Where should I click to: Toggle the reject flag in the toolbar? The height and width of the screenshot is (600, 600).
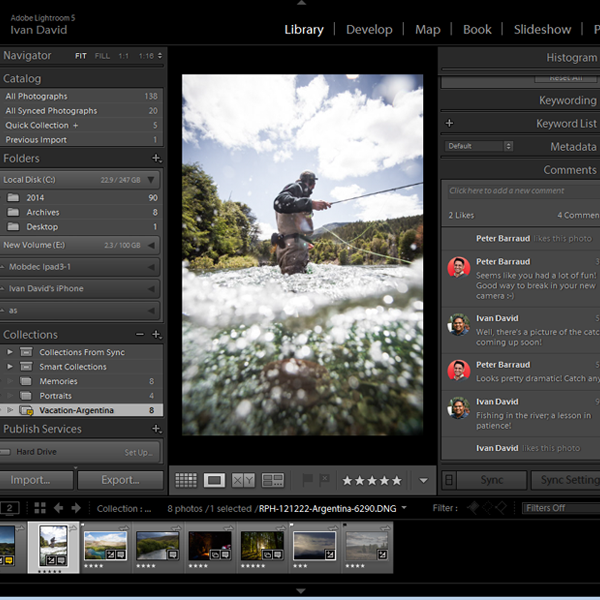[323, 480]
